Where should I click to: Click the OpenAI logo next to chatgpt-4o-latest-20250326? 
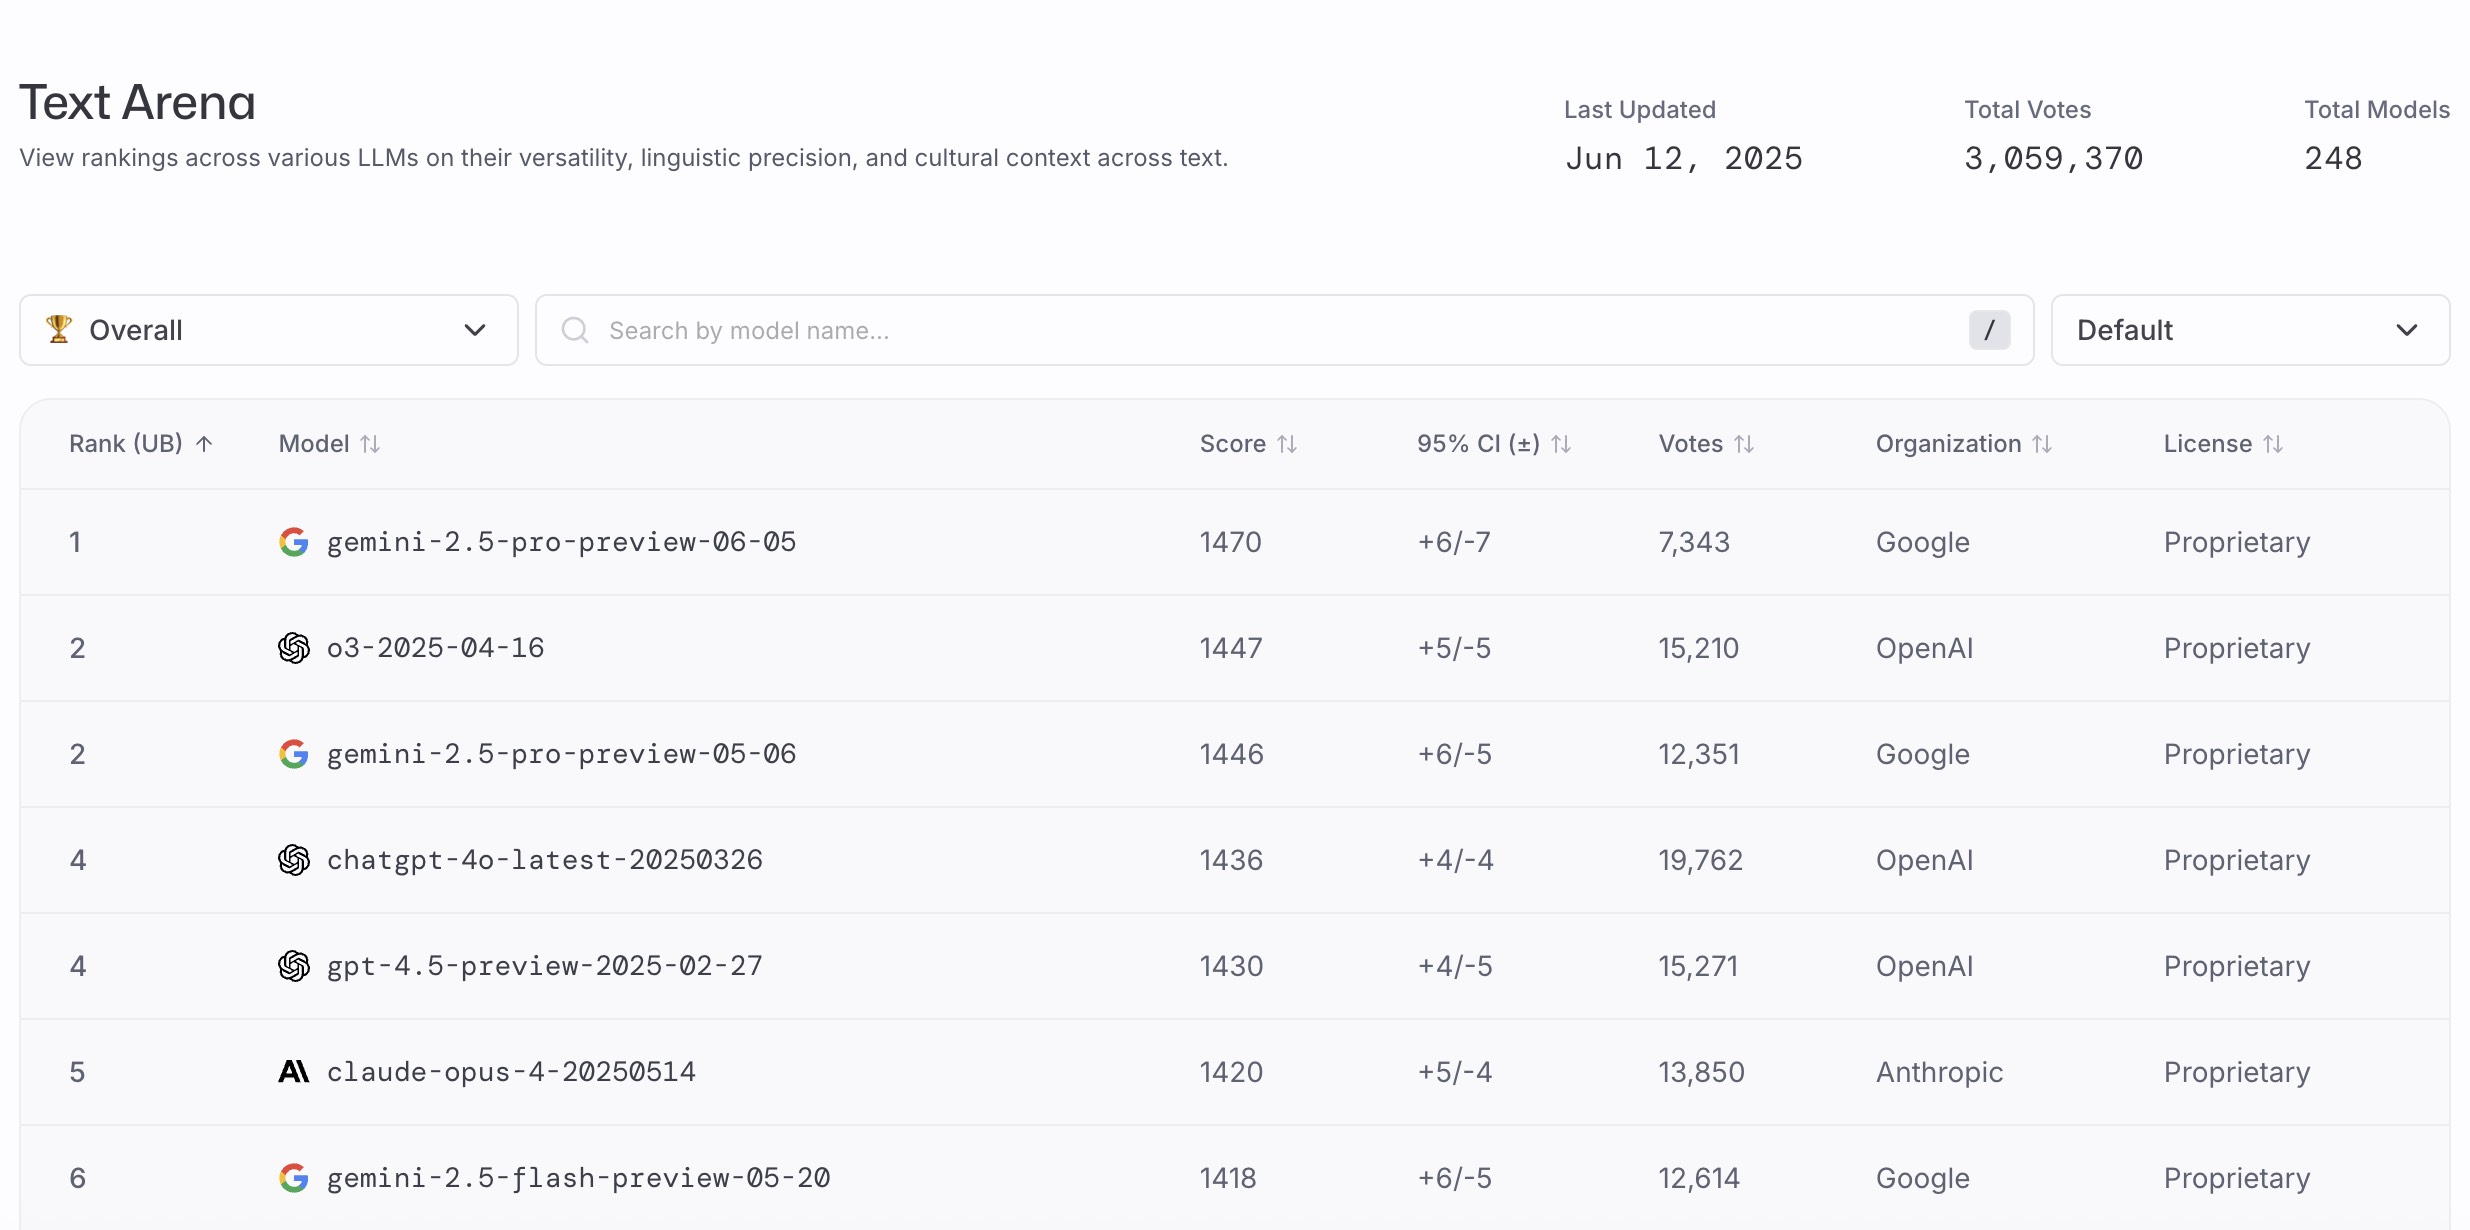tap(293, 860)
